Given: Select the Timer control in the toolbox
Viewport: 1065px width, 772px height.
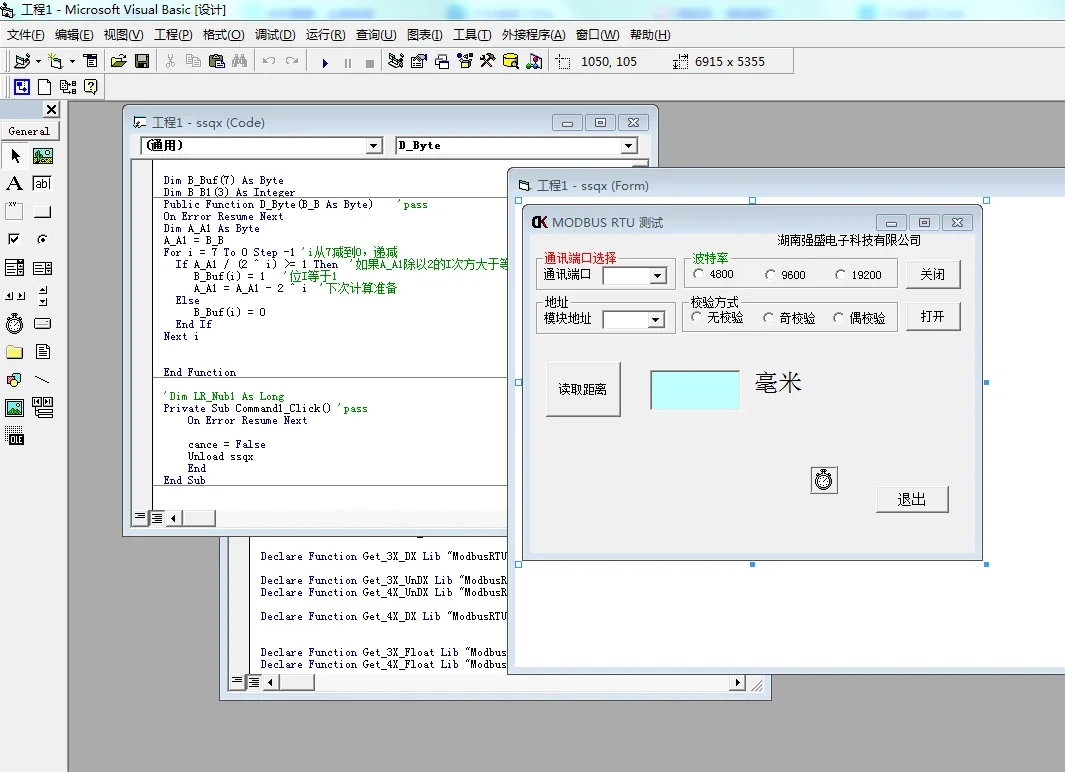Looking at the screenshot, I should (15, 324).
